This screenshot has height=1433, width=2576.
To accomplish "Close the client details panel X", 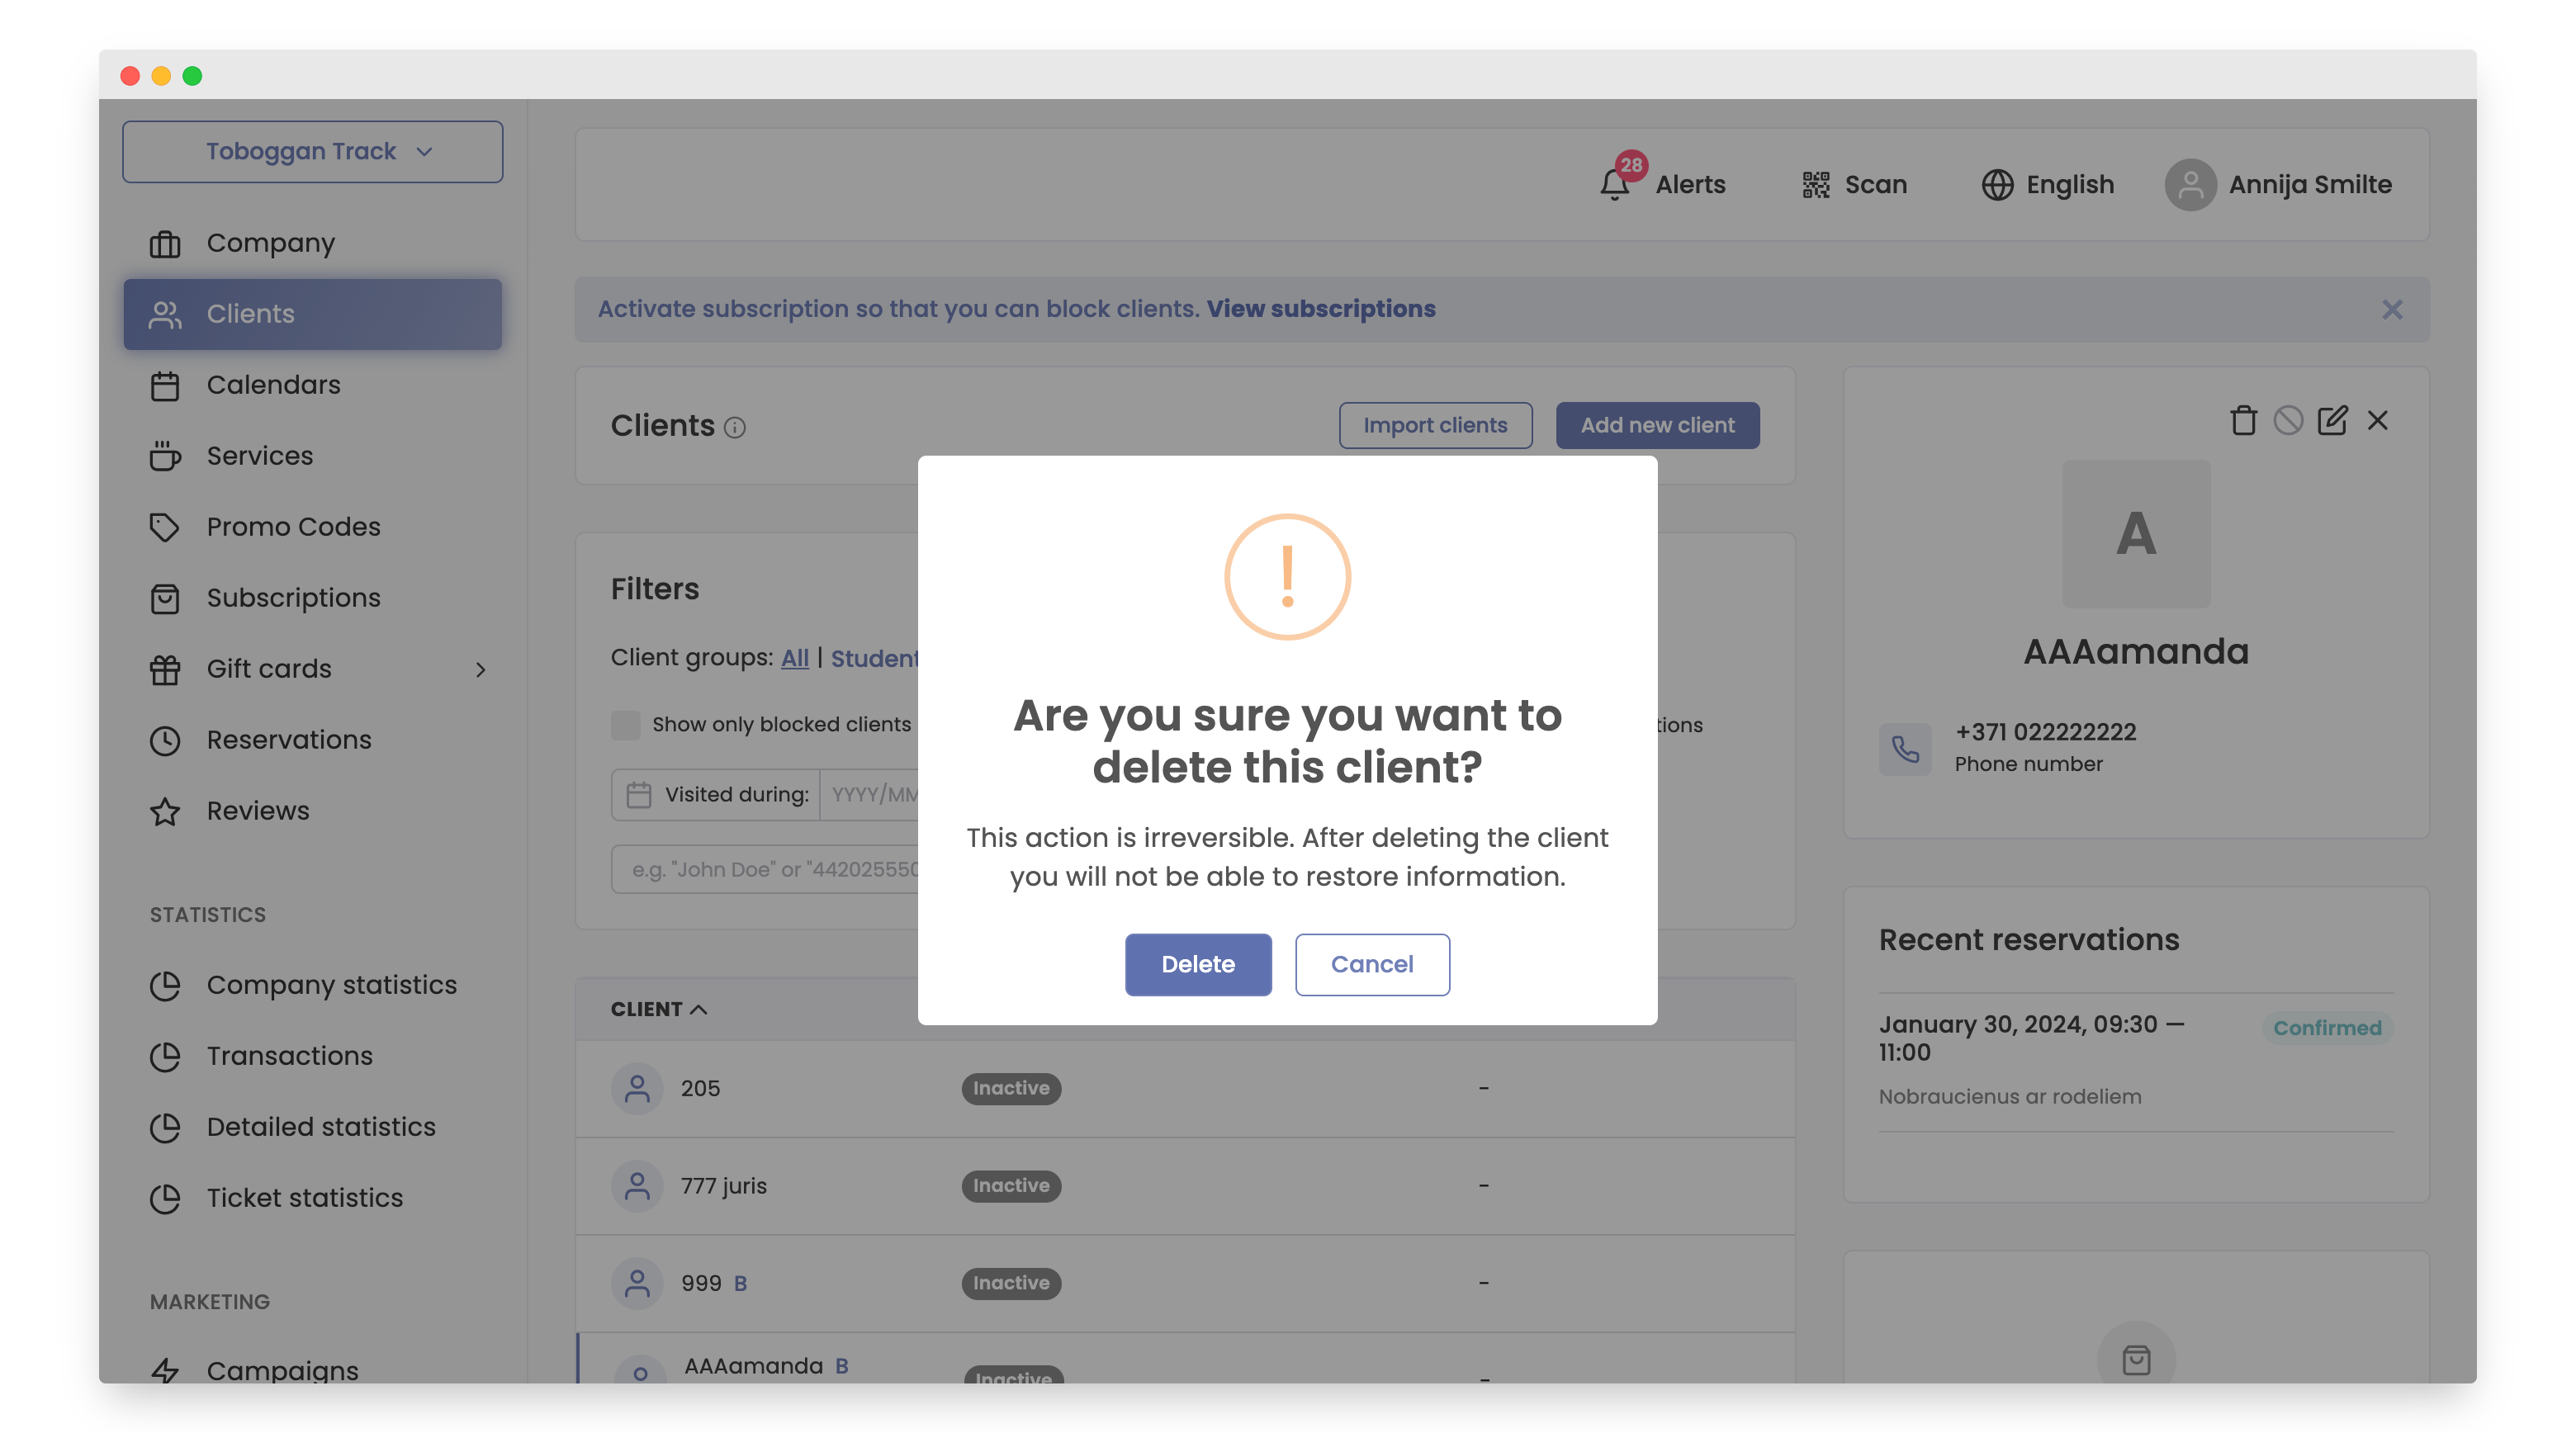I will pos(2378,421).
